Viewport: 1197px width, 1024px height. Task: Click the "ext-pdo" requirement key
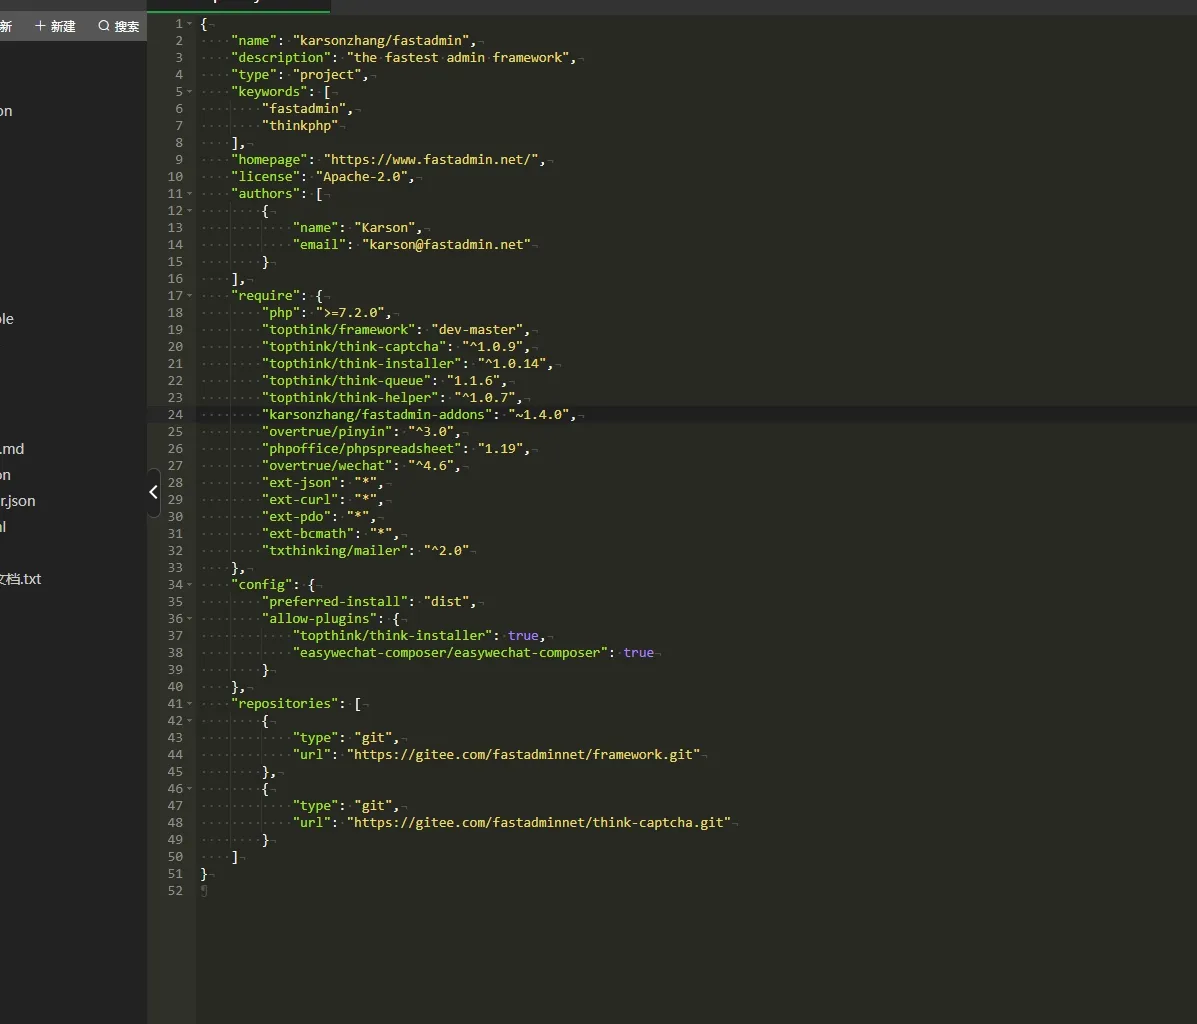tap(296, 517)
